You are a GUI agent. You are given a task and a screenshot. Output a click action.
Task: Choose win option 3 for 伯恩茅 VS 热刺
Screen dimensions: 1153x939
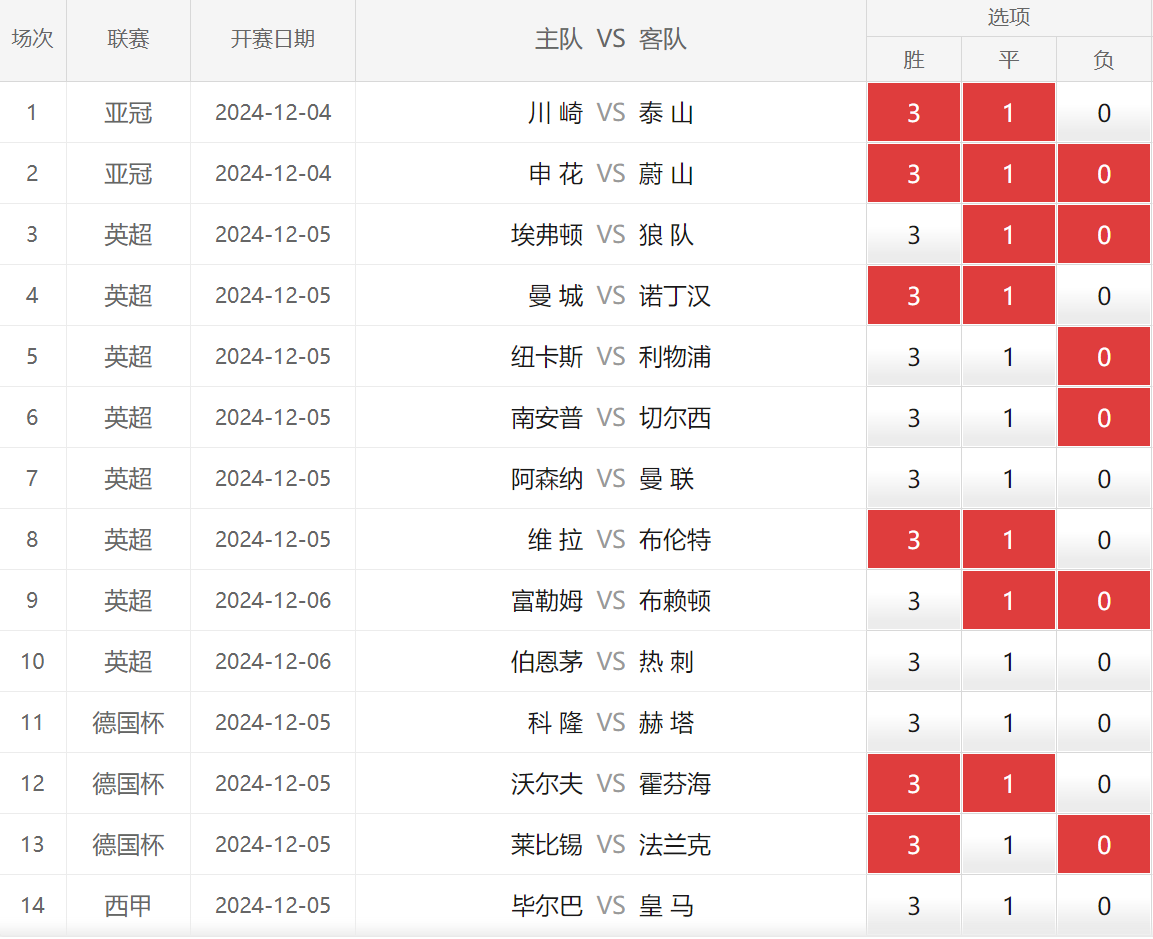[x=913, y=662]
